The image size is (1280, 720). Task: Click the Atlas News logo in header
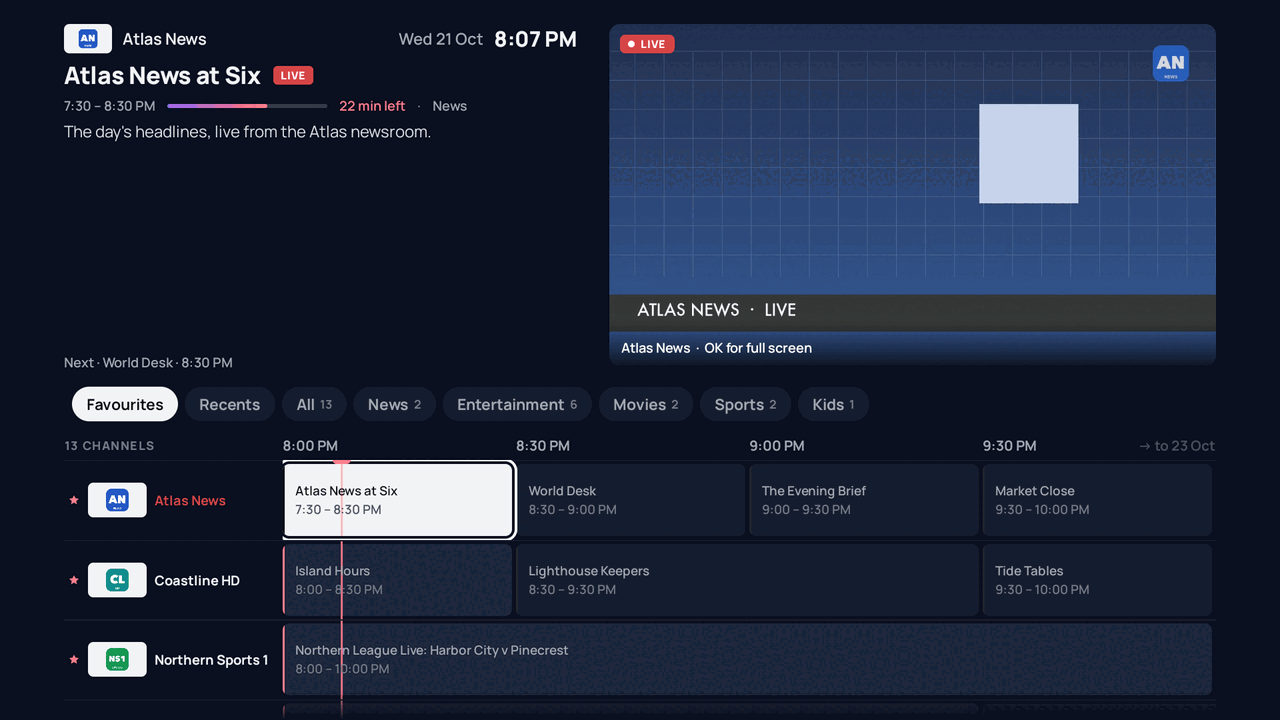point(88,39)
